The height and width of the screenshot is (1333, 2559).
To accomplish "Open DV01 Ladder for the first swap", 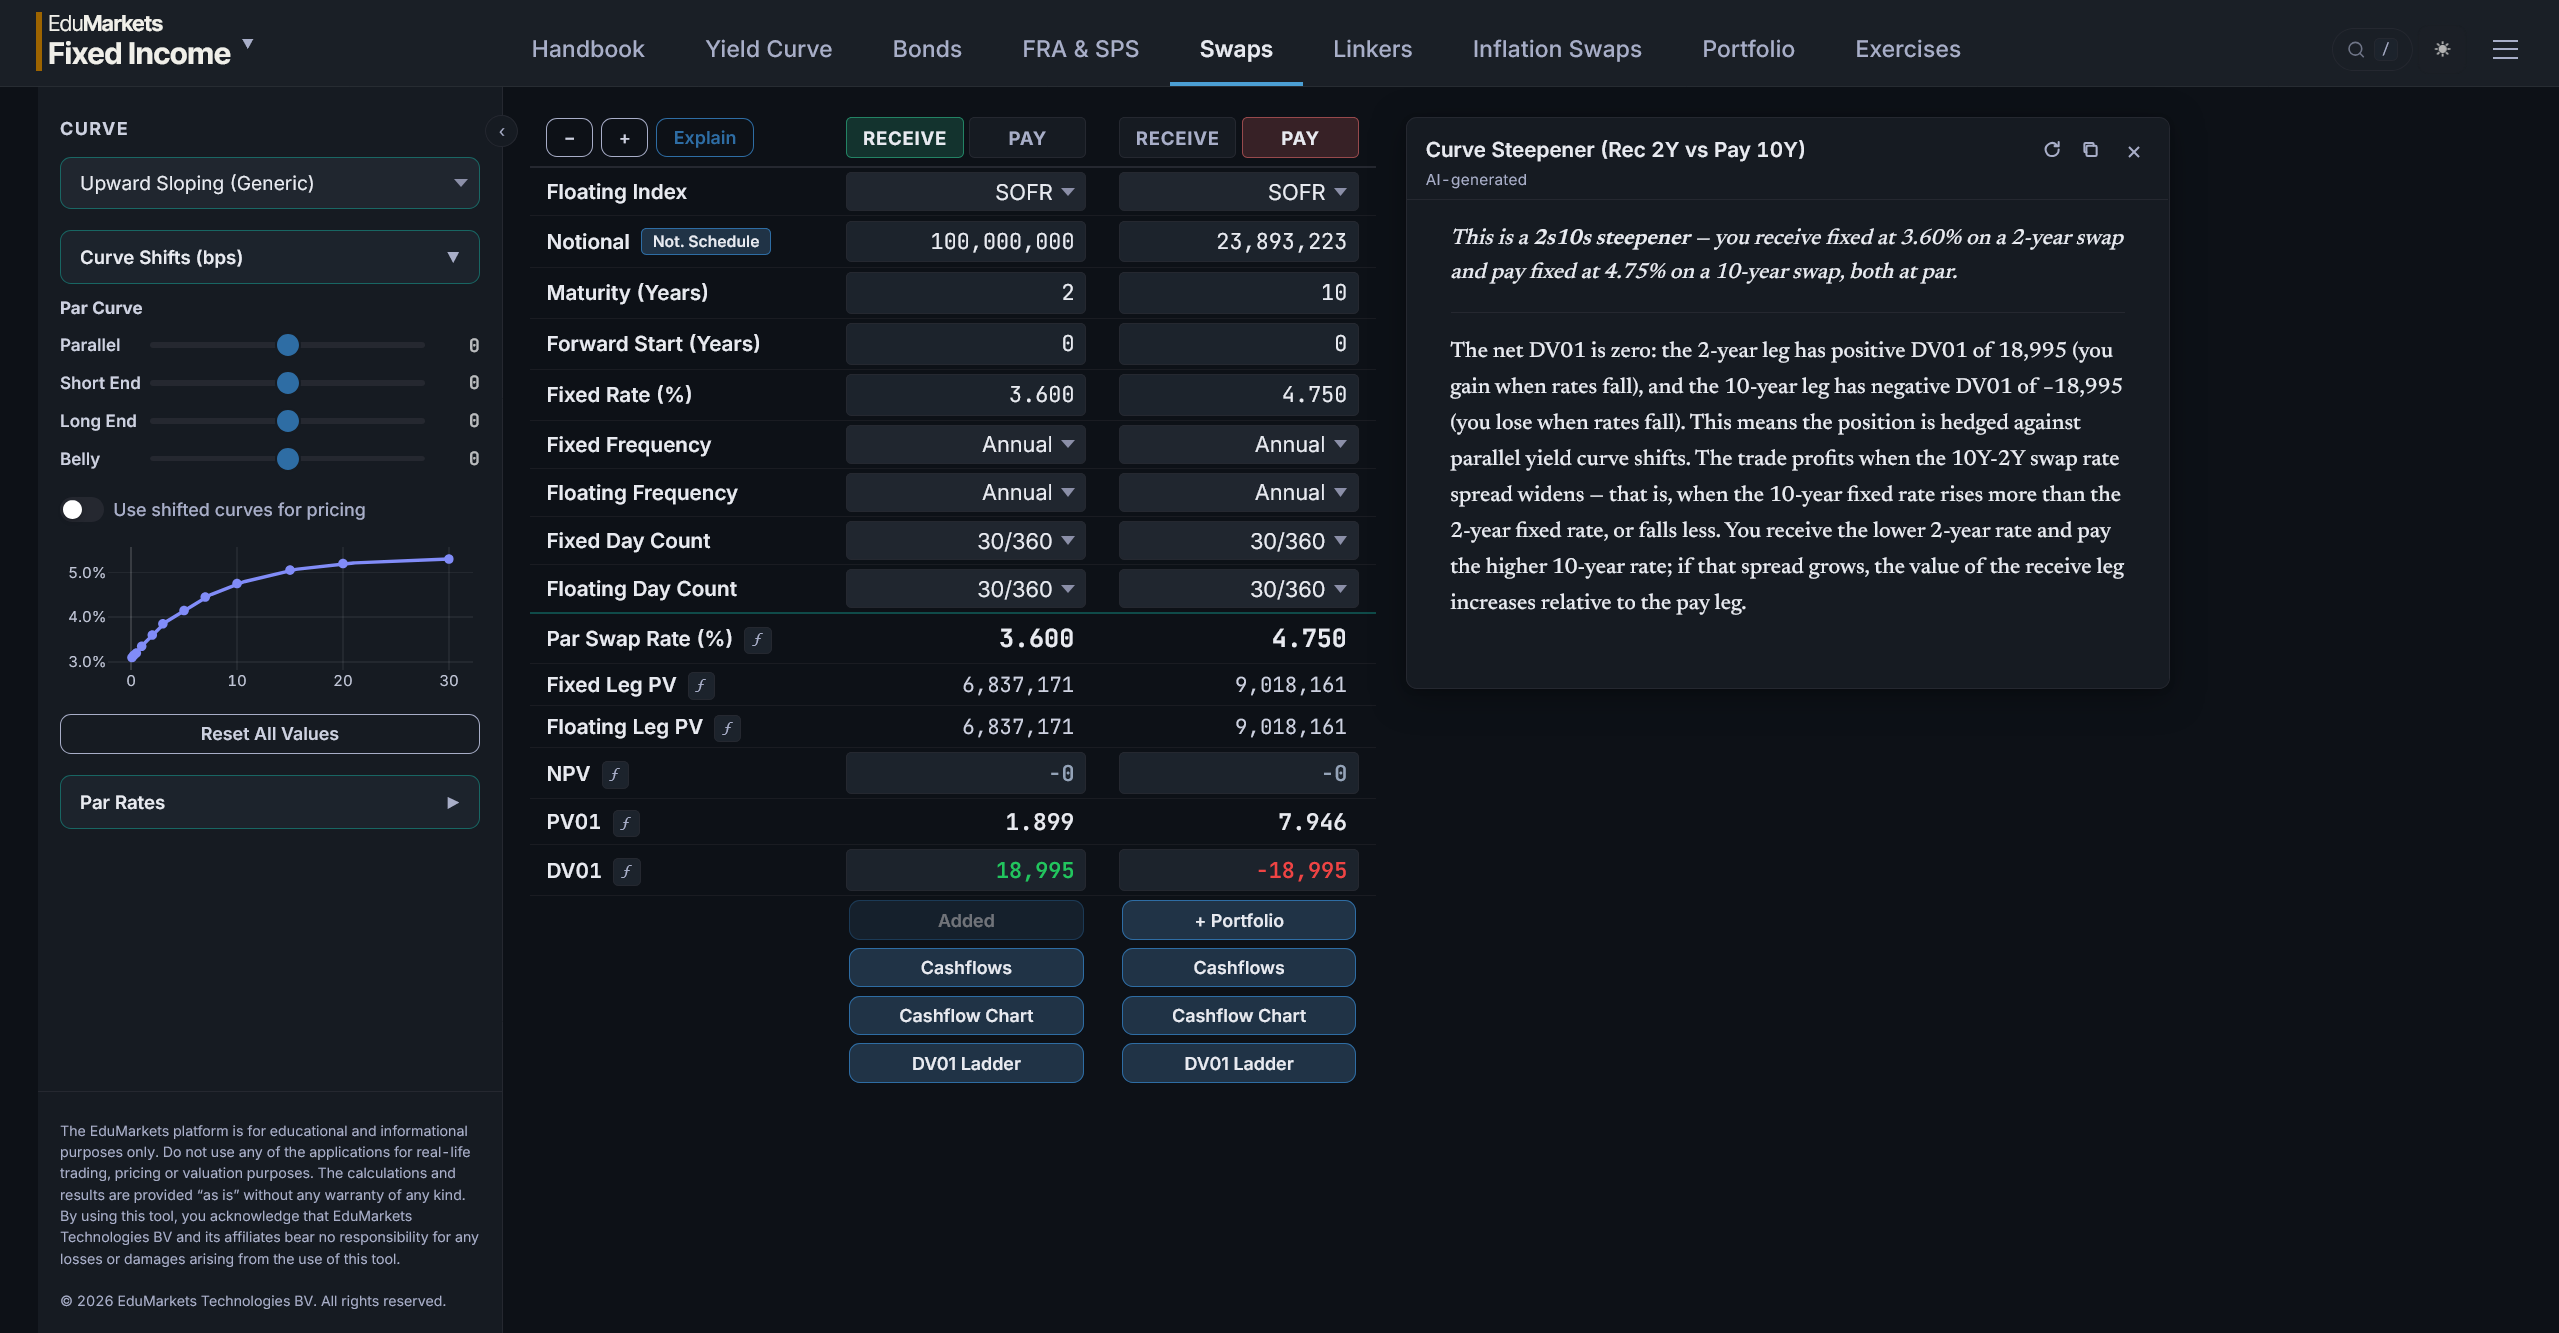I will pos(965,1064).
